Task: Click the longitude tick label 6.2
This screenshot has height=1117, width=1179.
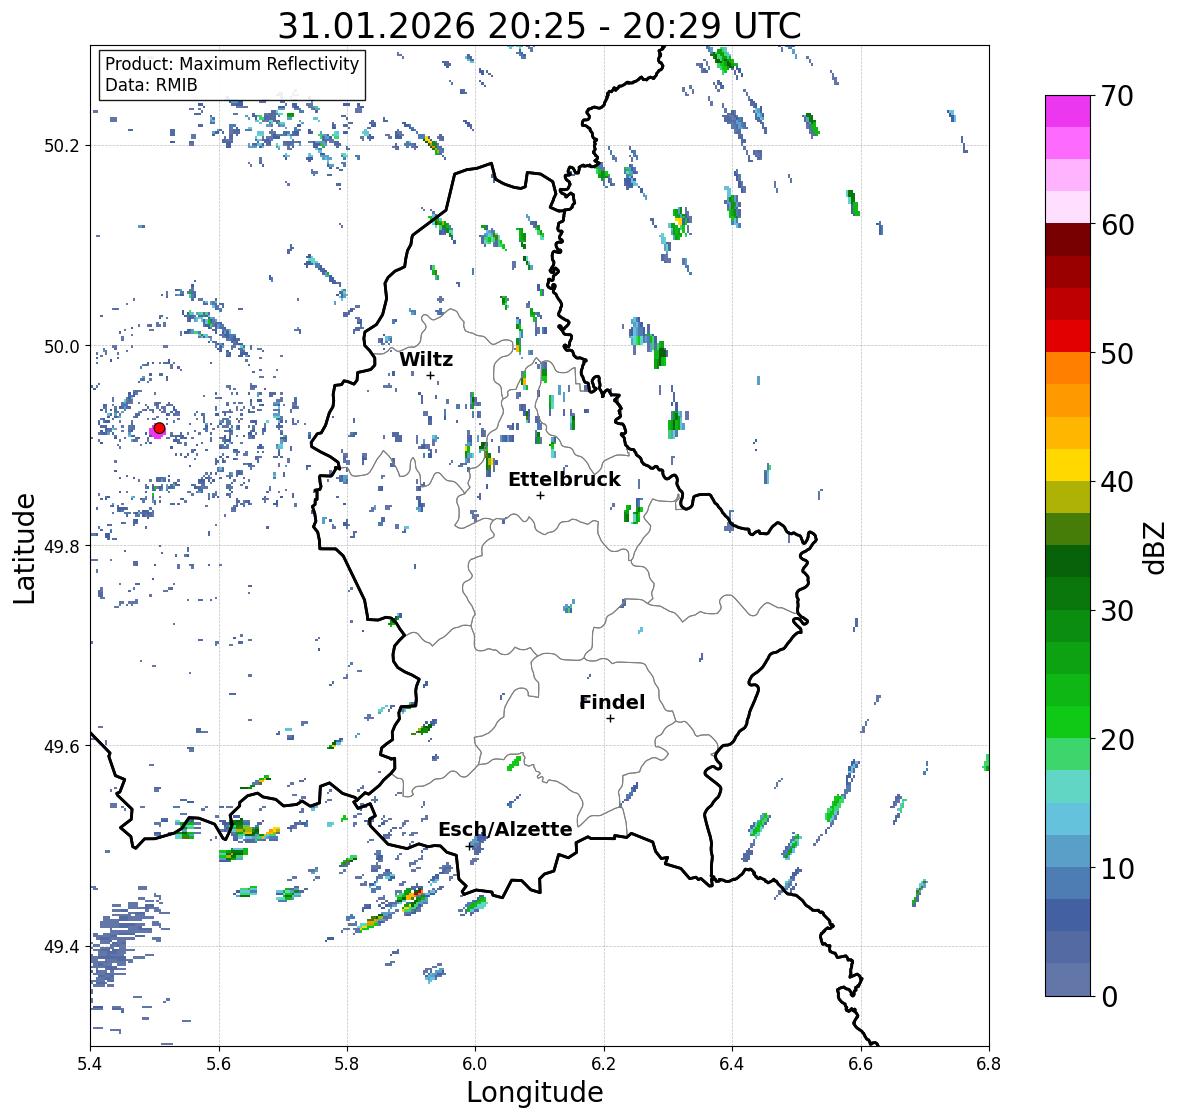Action: (604, 1063)
